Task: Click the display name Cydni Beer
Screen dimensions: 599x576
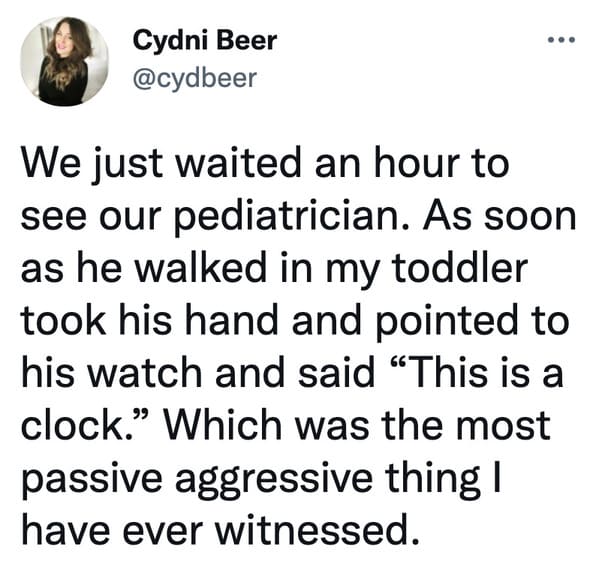Action: [204, 40]
